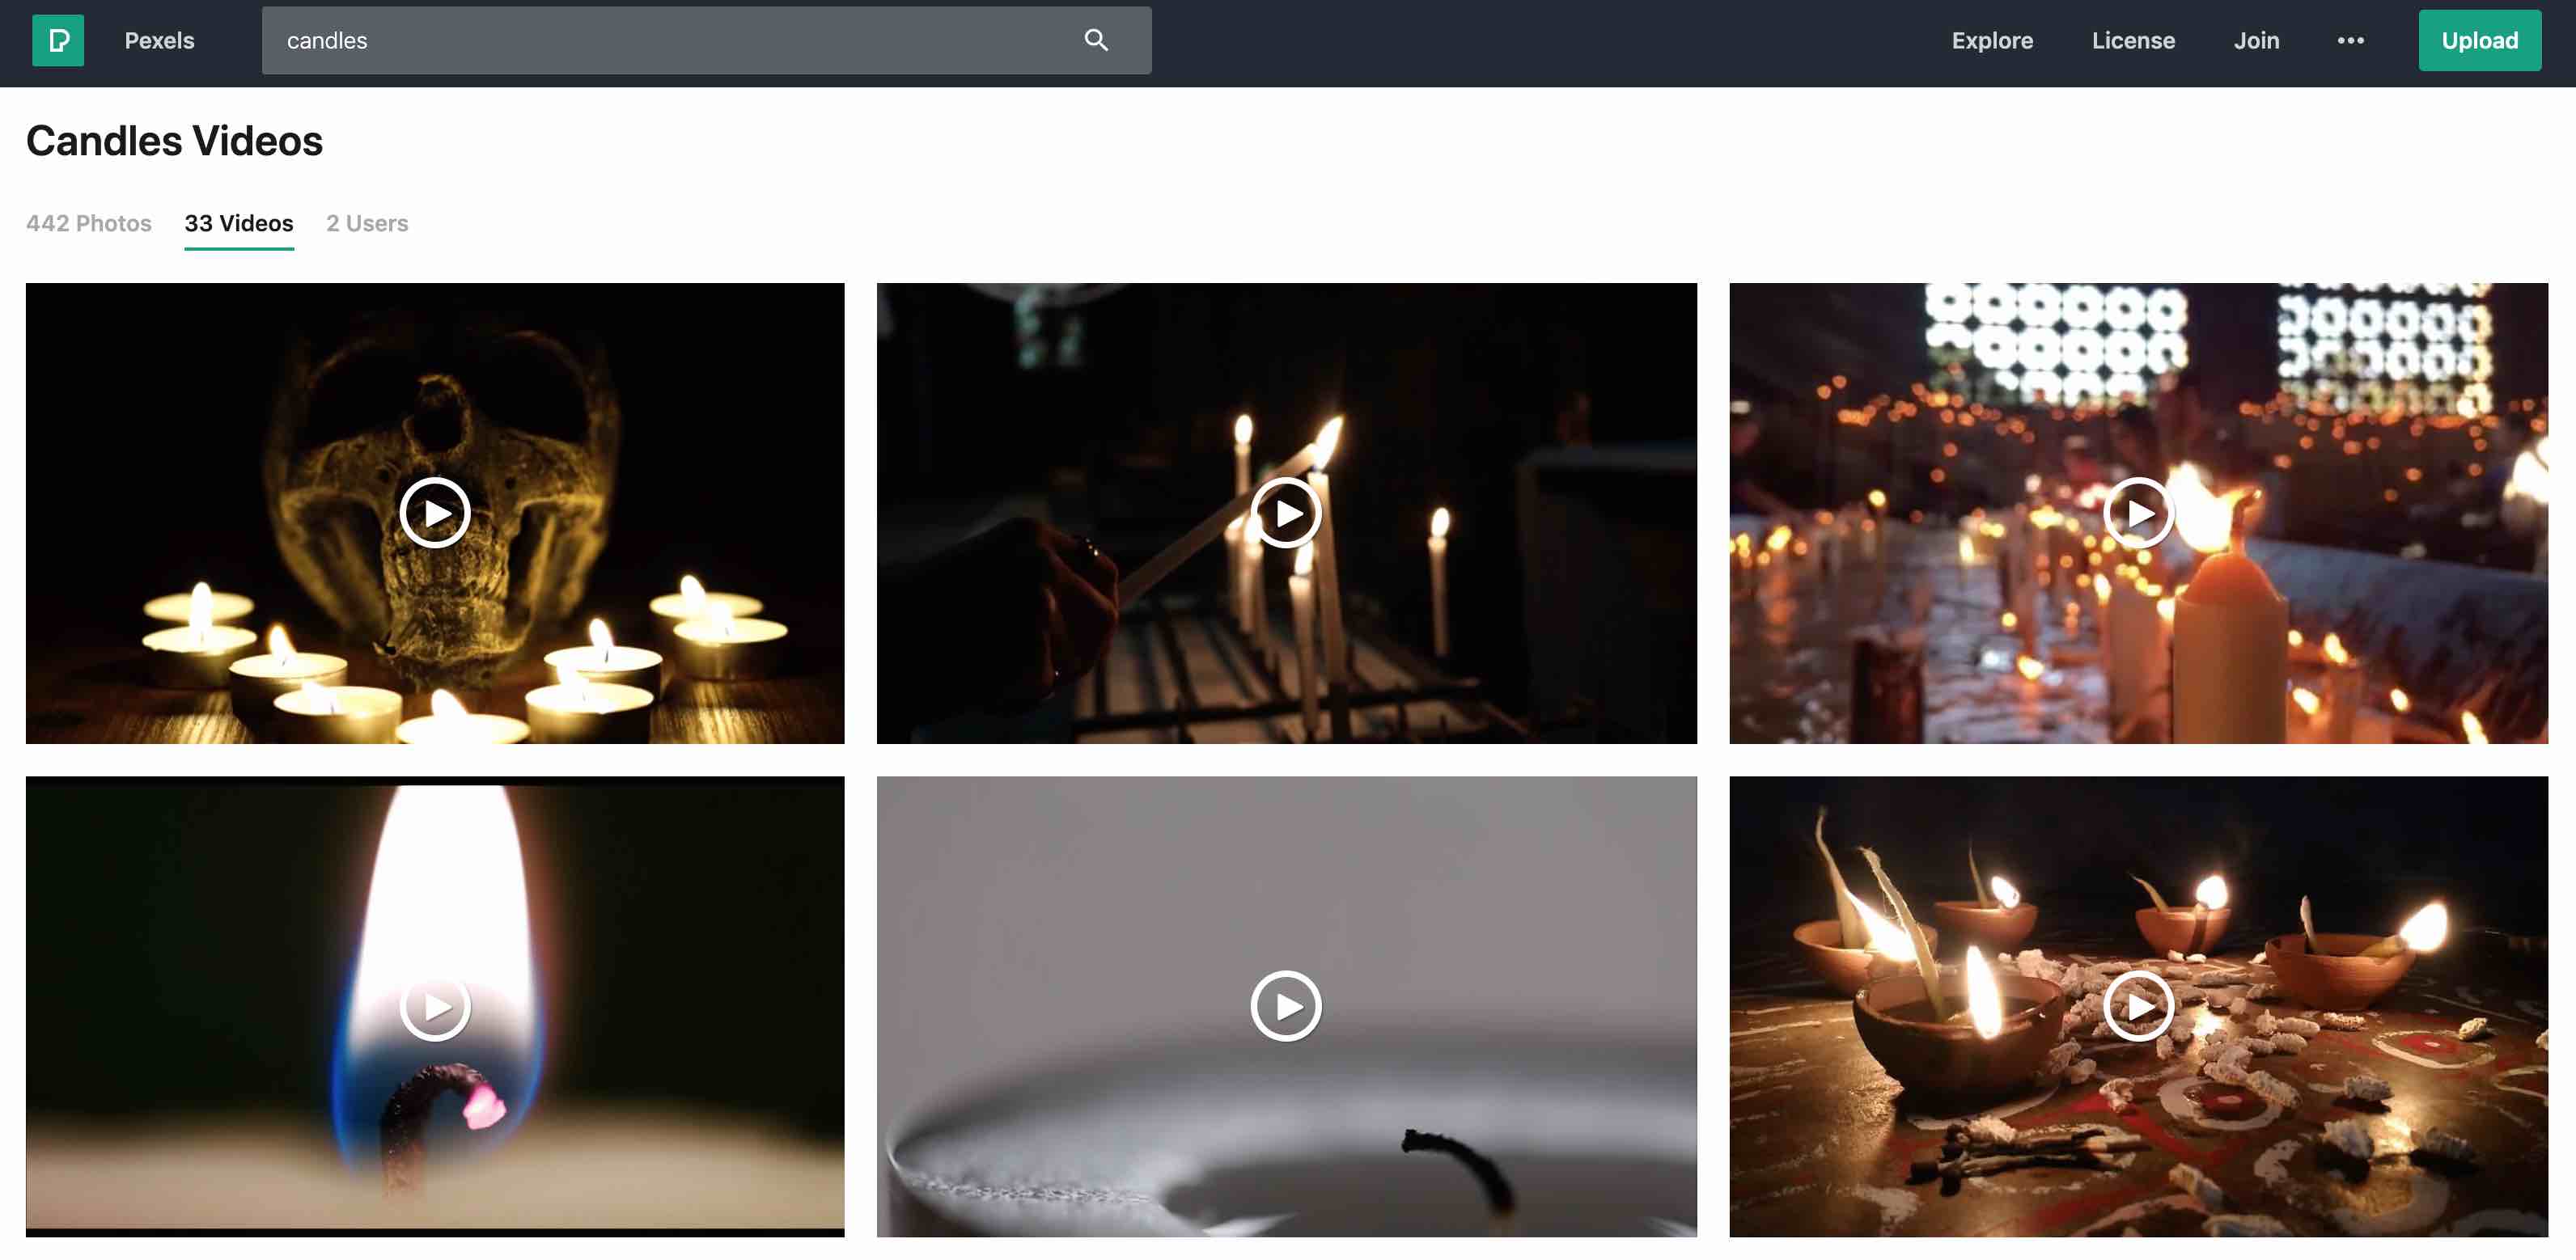Play the large gathering candles video
Viewport: 2576px width, 1260px height.
[x=2139, y=513]
